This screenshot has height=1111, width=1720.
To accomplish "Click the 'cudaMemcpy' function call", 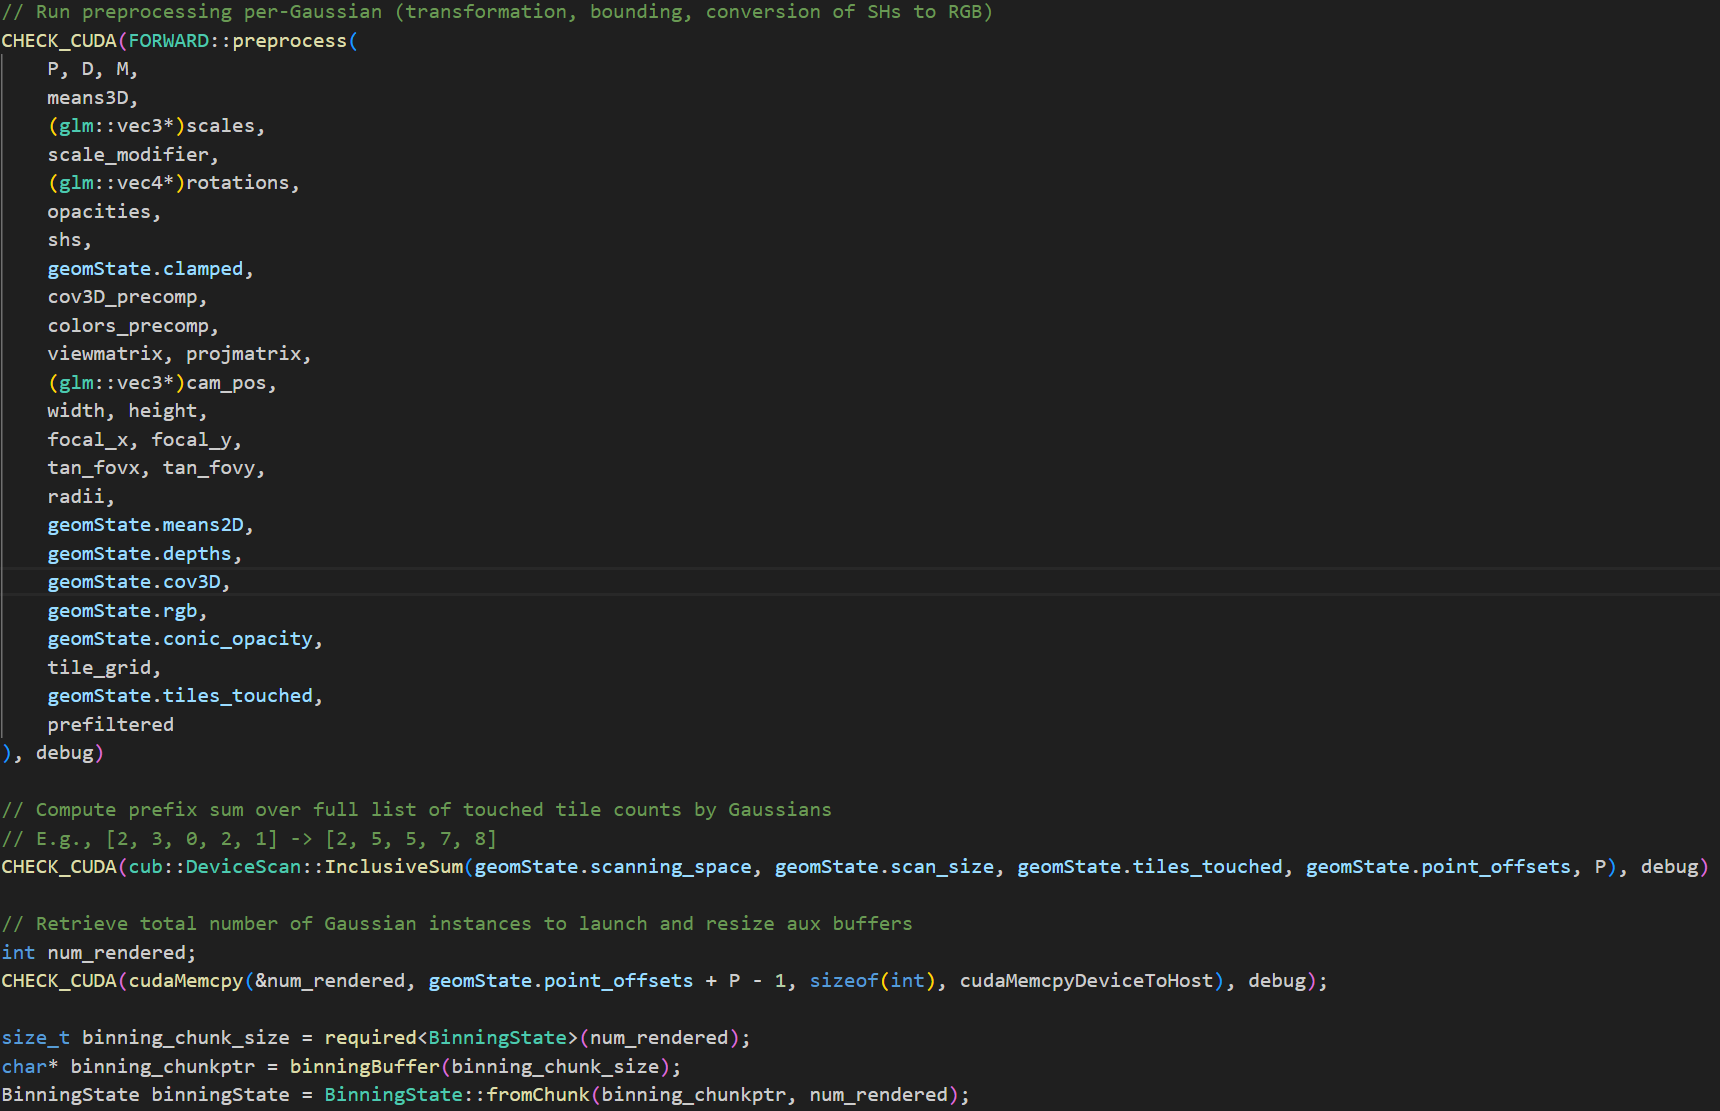I will tap(186, 981).
